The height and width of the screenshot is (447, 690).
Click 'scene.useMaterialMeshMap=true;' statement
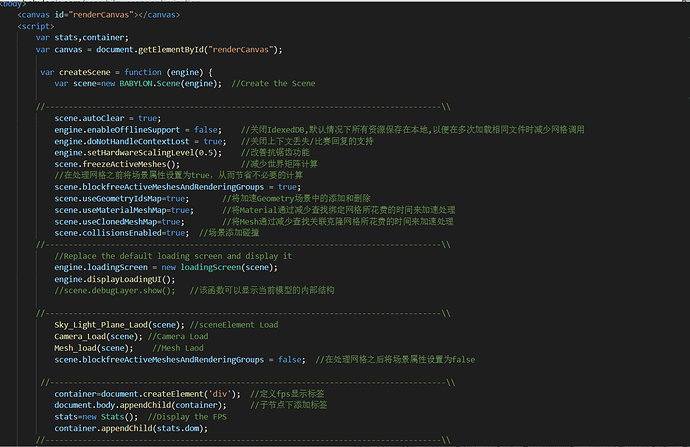pyautogui.click(x=124, y=210)
